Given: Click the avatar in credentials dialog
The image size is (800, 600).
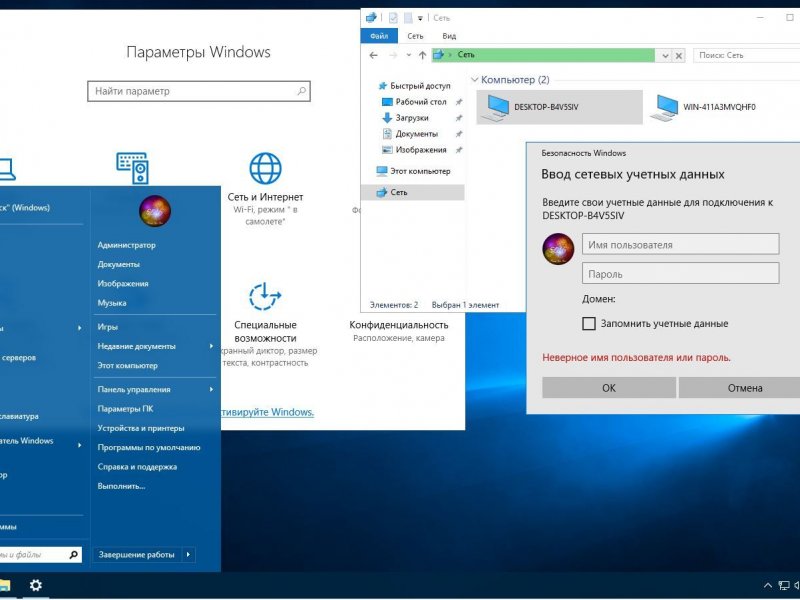Looking at the screenshot, I should tap(558, 249).
